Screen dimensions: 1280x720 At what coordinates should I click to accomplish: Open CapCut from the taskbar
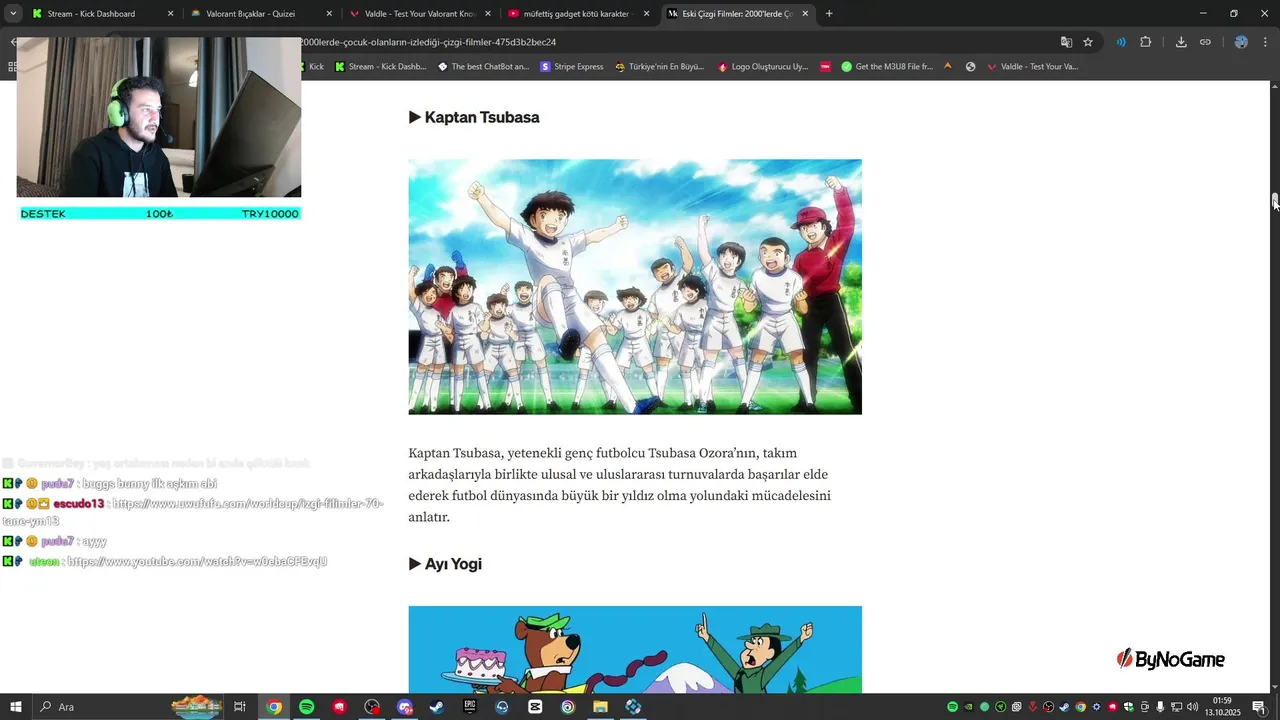[x=535, y=707]
